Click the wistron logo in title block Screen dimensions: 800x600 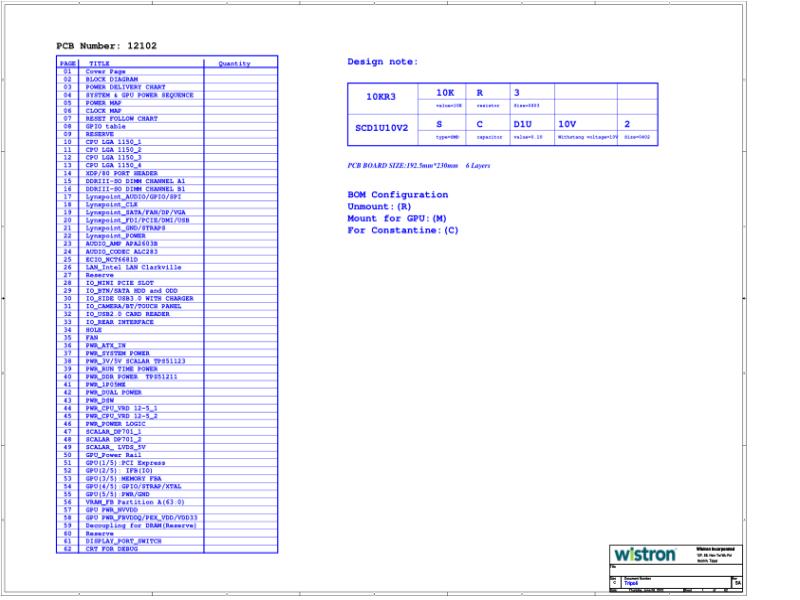point(645,555)
